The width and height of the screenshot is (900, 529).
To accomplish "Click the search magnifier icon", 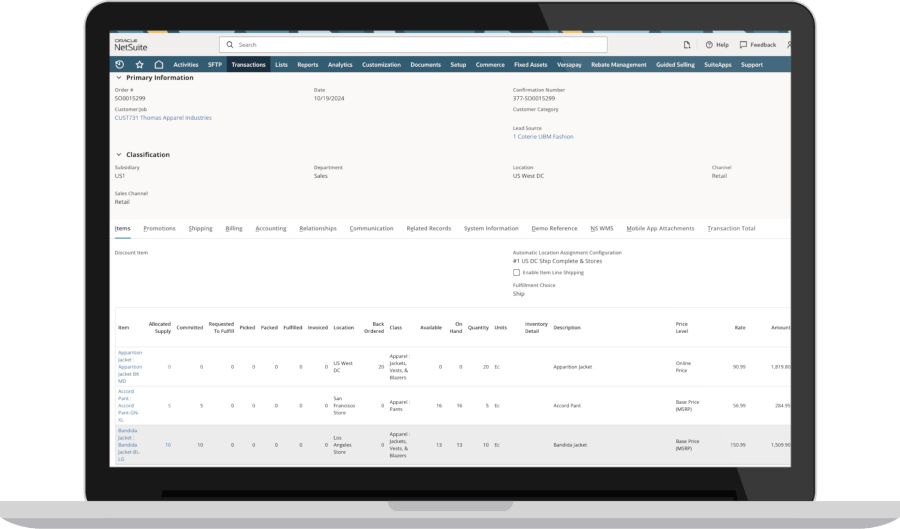I will point(230,45).
